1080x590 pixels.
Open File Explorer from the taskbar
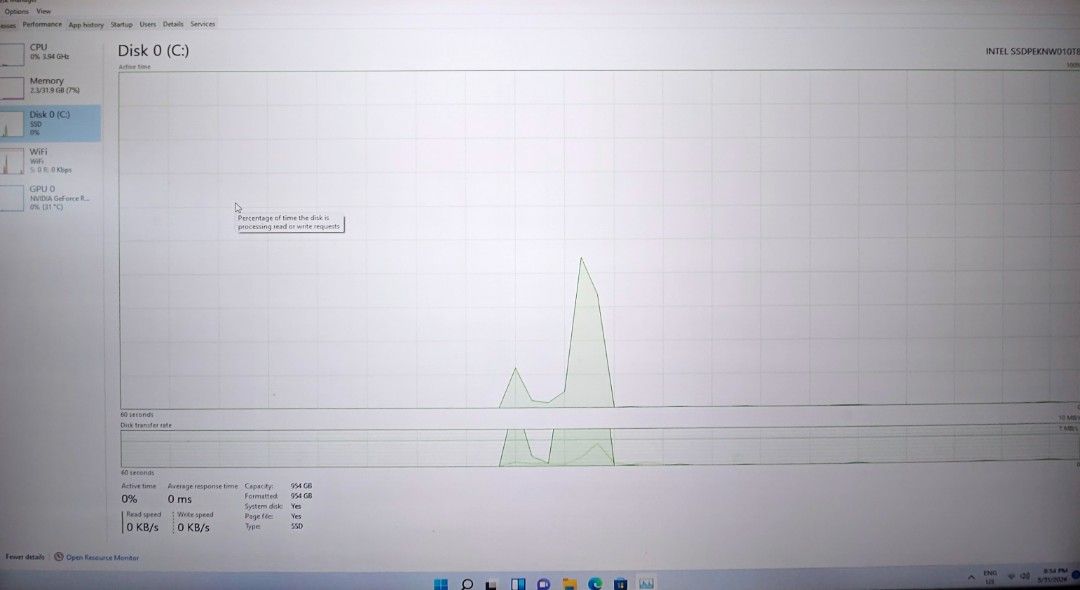(x=569, y=584)
